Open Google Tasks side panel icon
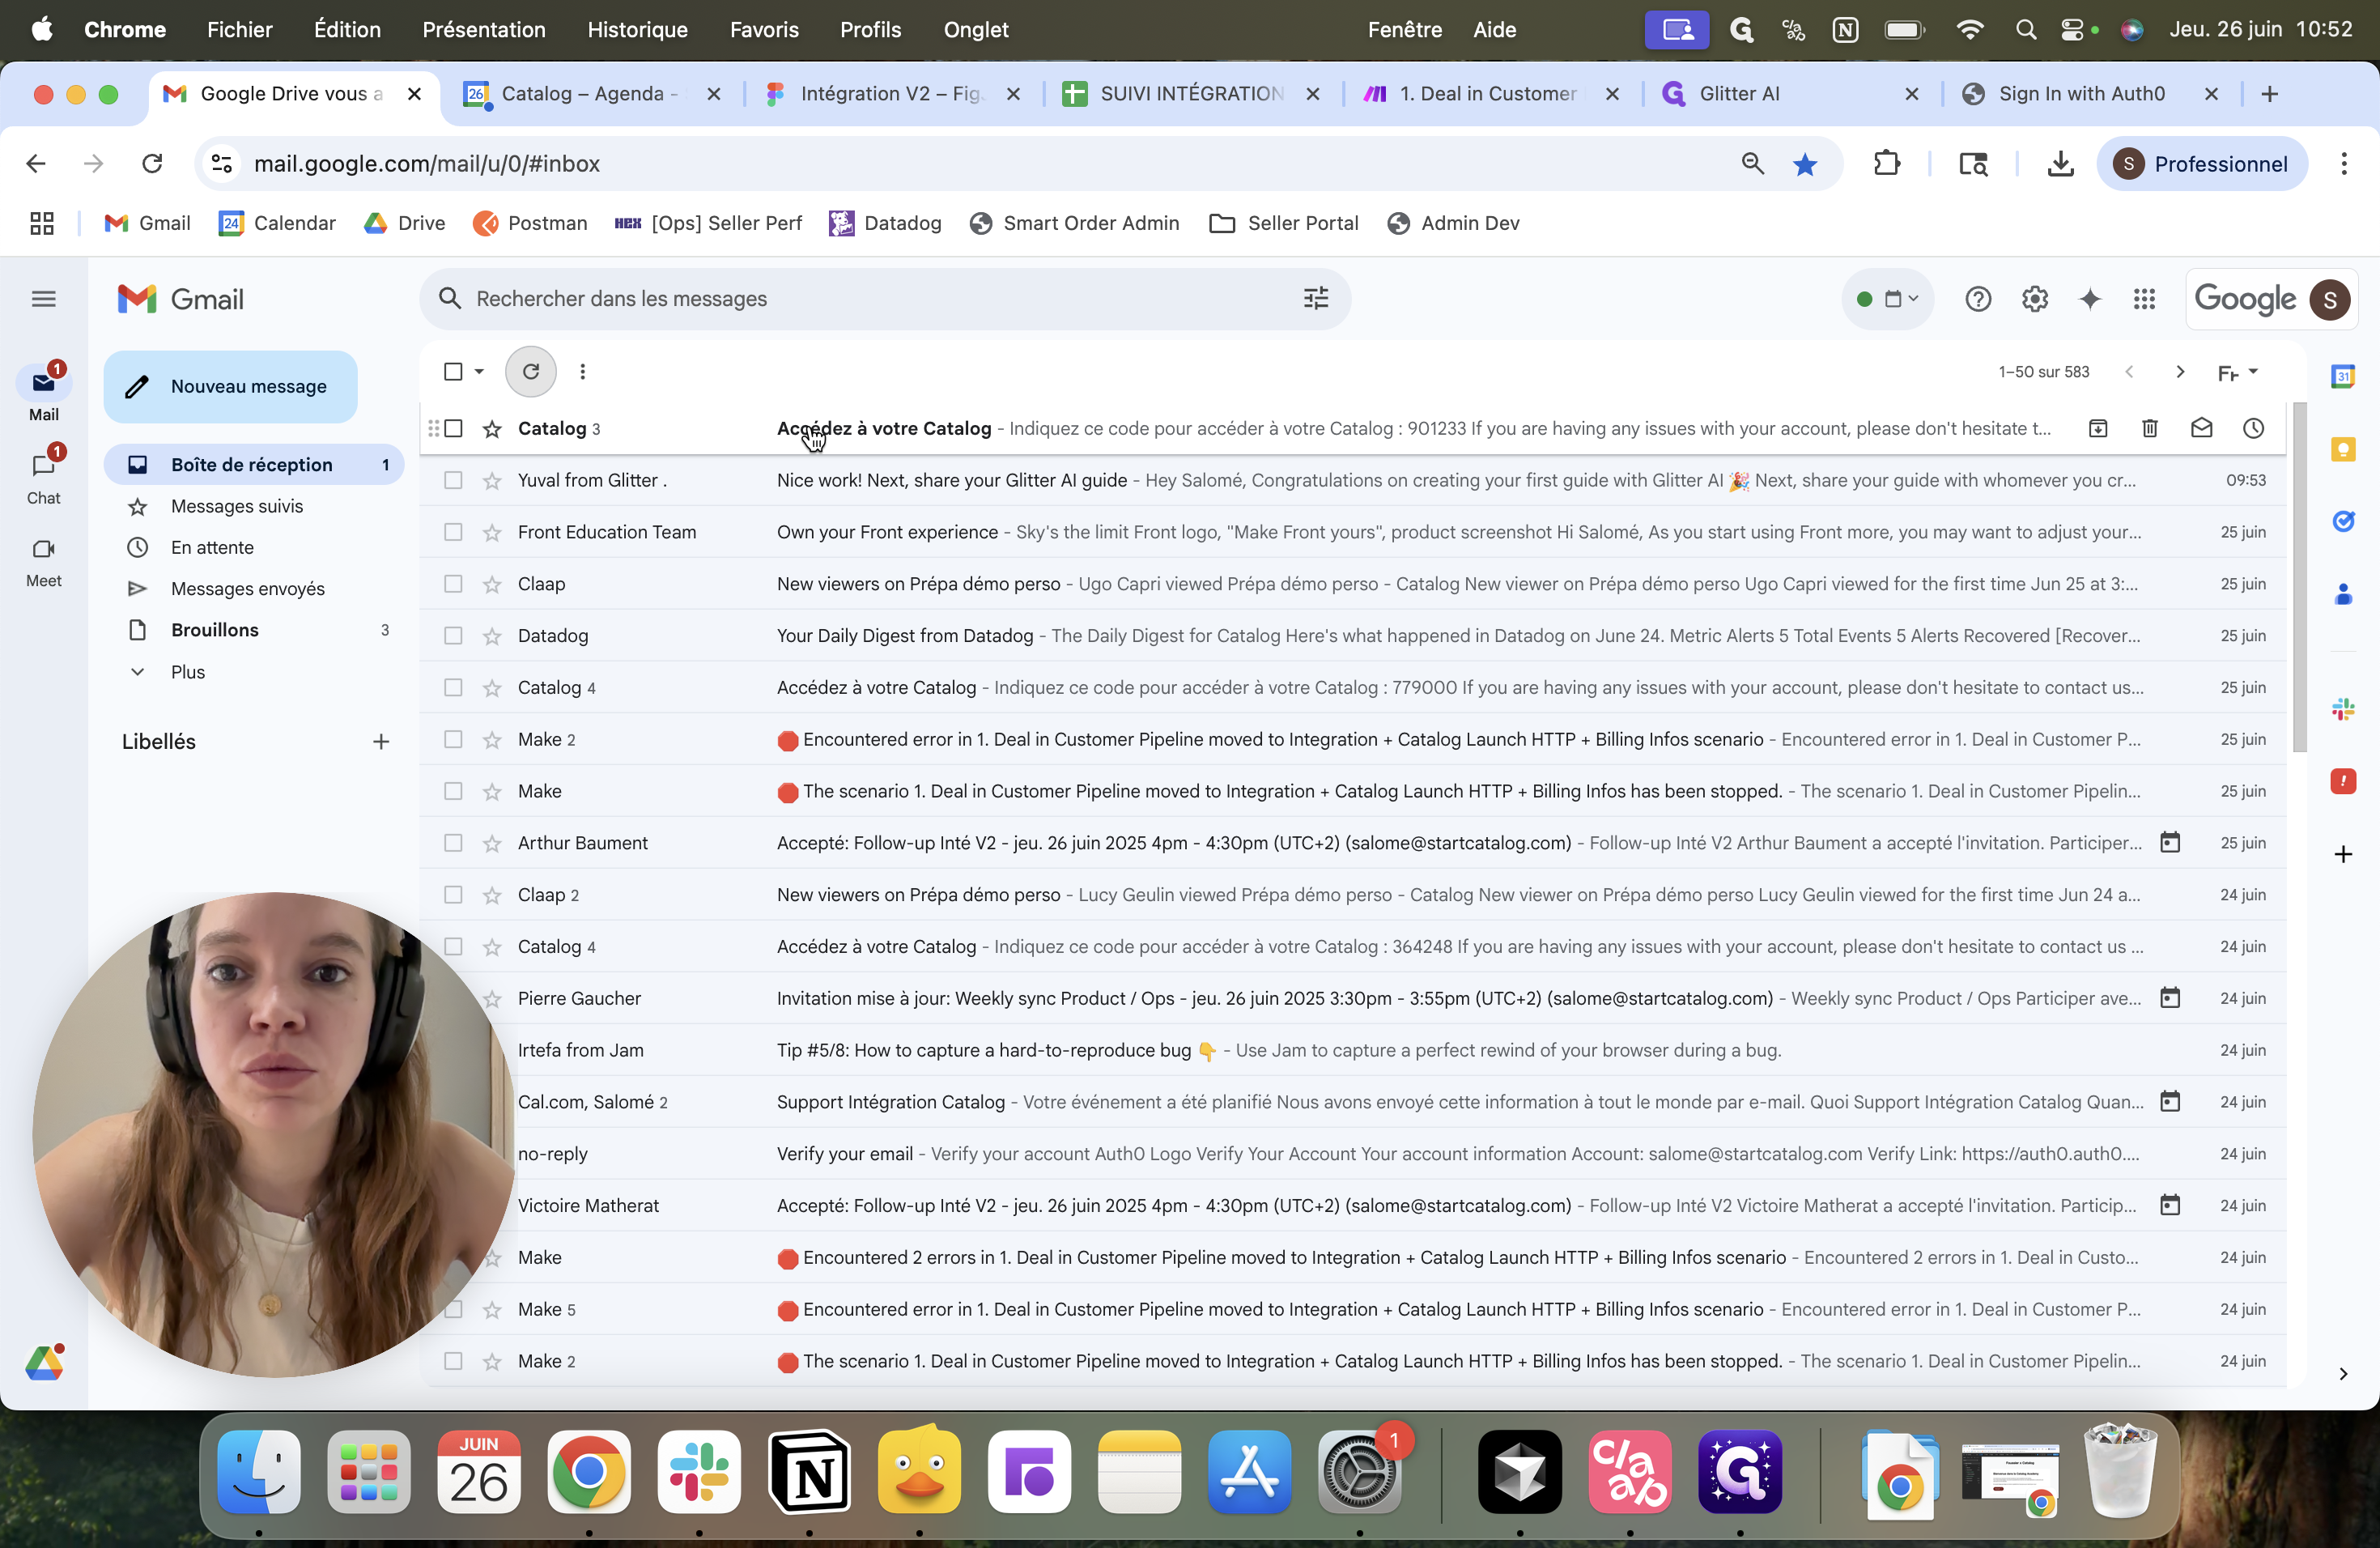 [2343, 521]
